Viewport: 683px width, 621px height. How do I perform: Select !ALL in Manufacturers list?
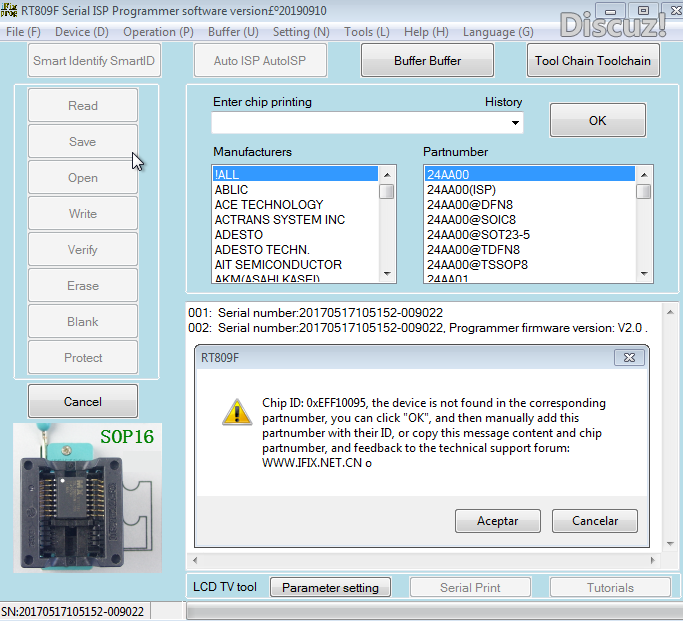click(296, 174)
